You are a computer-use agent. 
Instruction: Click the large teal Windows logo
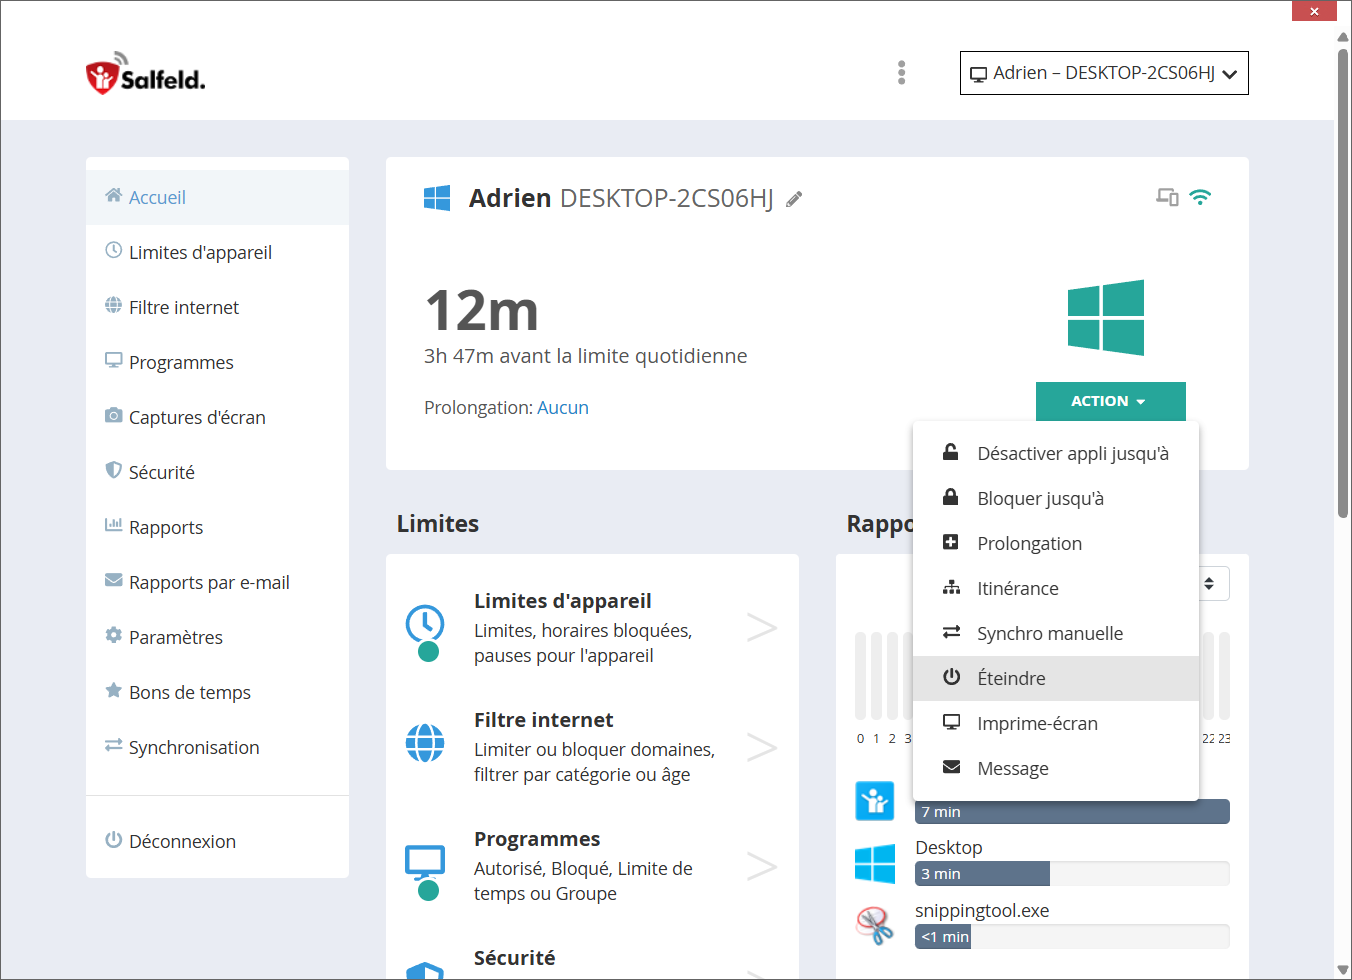click(1106, 318)
